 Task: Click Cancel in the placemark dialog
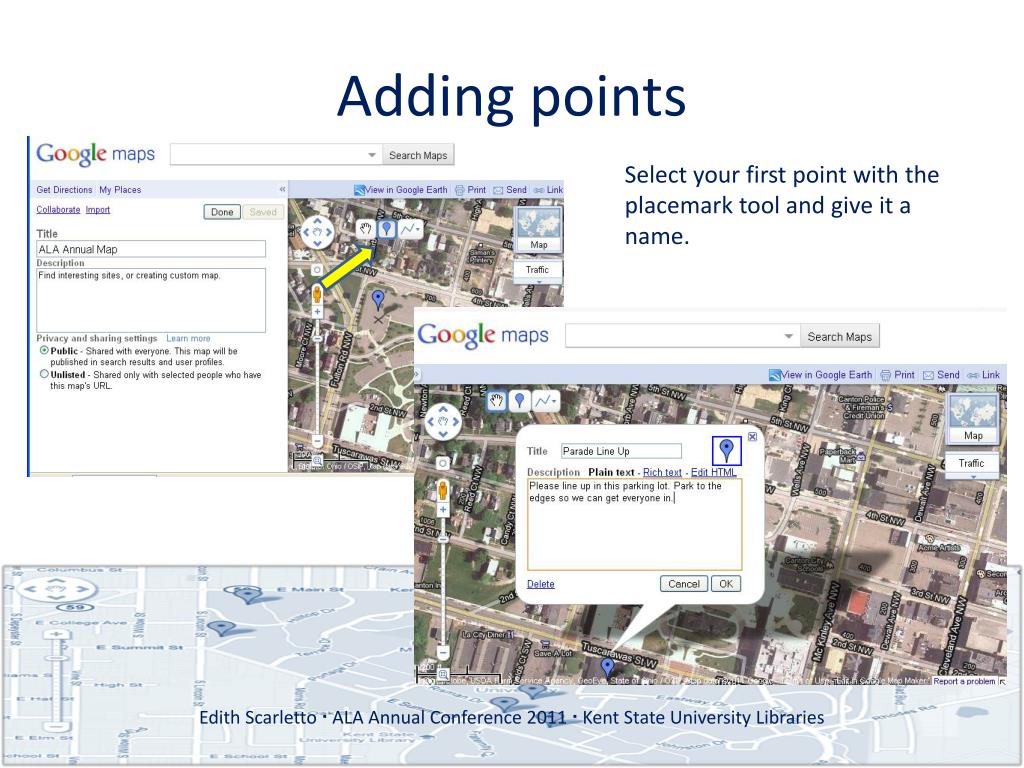tap(684, 584)
